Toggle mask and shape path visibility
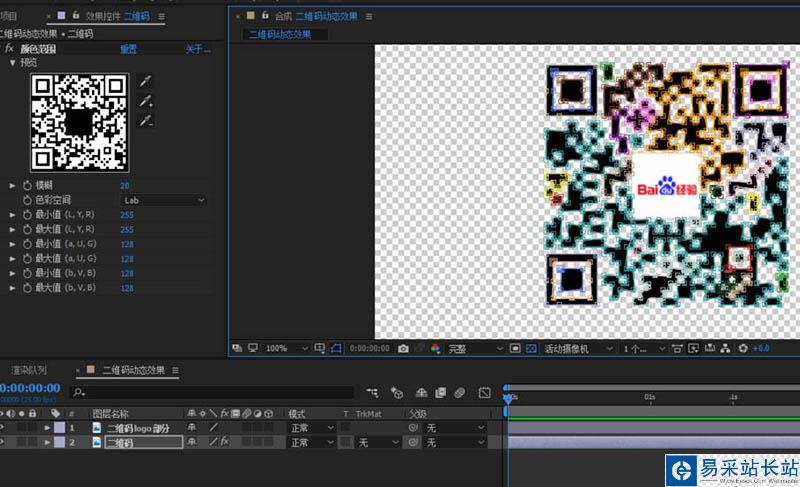Viewport: 800px width, 487px height. (x=336, y=348)
